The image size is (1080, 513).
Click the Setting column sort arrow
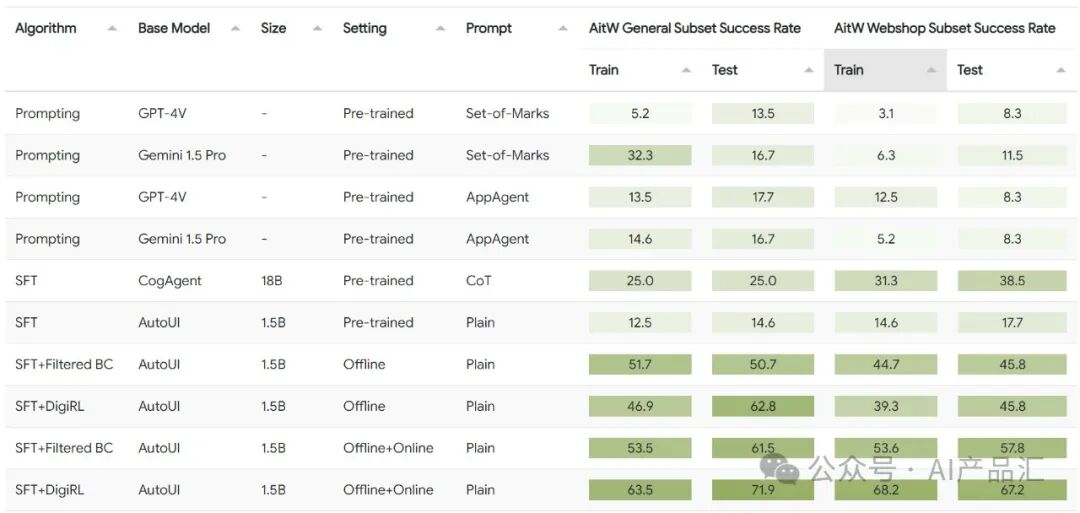point(440,29)
